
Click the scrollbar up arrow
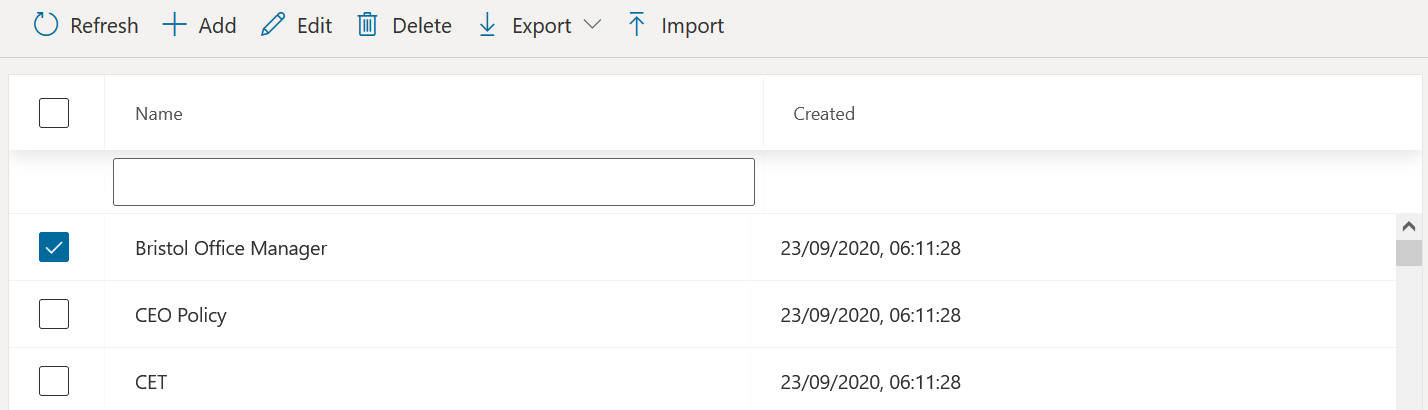[x=1409, y=227]
